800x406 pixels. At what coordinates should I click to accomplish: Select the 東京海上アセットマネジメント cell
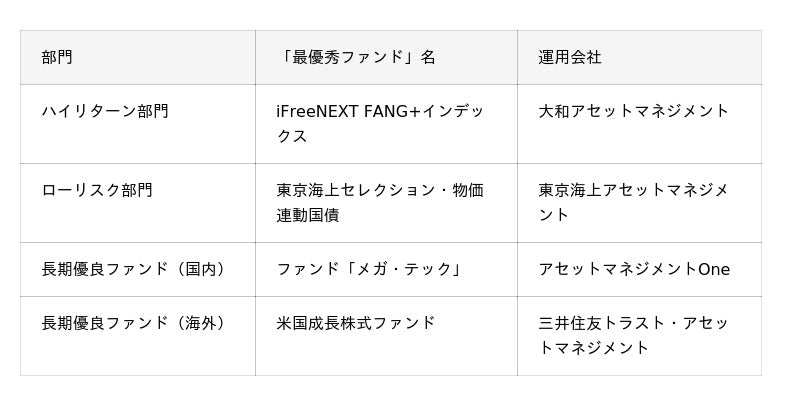tap(634, 202)
